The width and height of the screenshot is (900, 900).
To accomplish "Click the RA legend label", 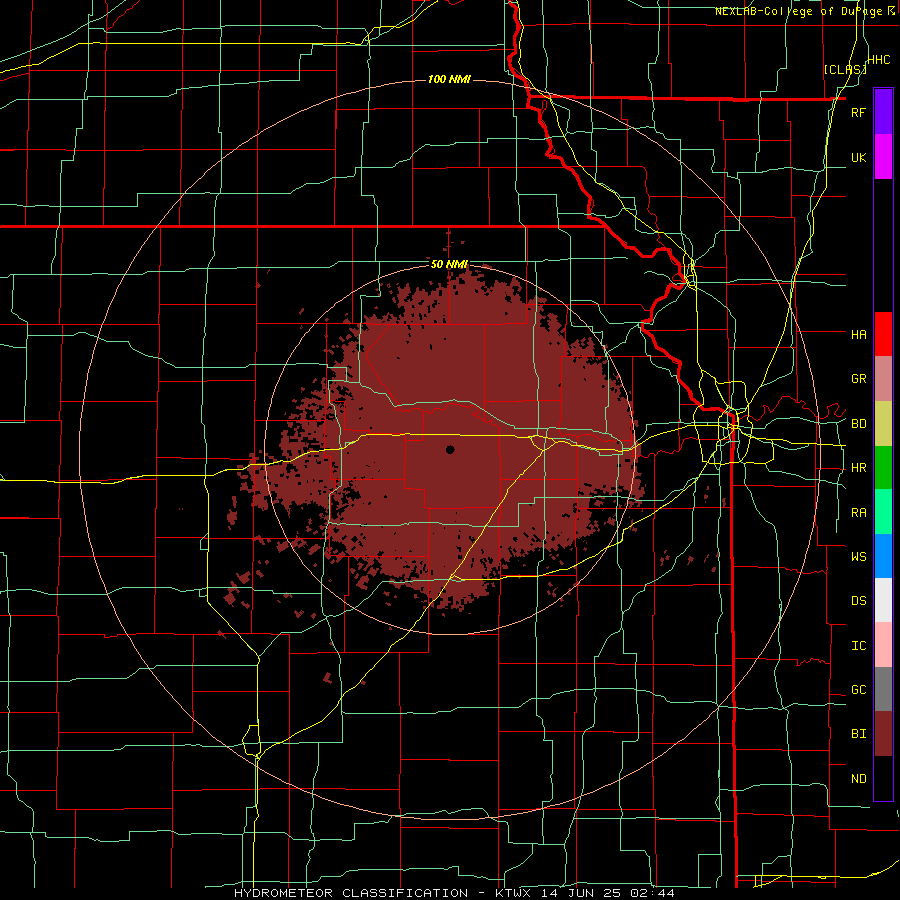I will point(858,513).
